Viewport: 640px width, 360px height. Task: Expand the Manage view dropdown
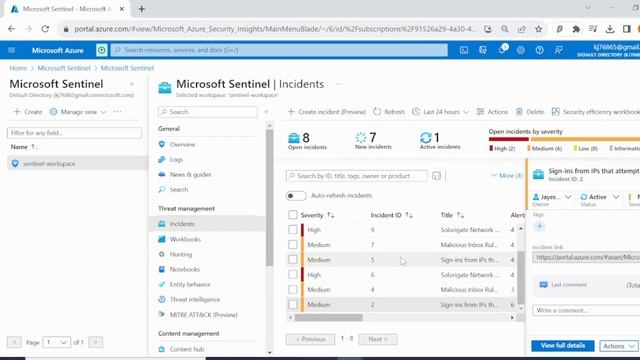(x=78, y=111)
